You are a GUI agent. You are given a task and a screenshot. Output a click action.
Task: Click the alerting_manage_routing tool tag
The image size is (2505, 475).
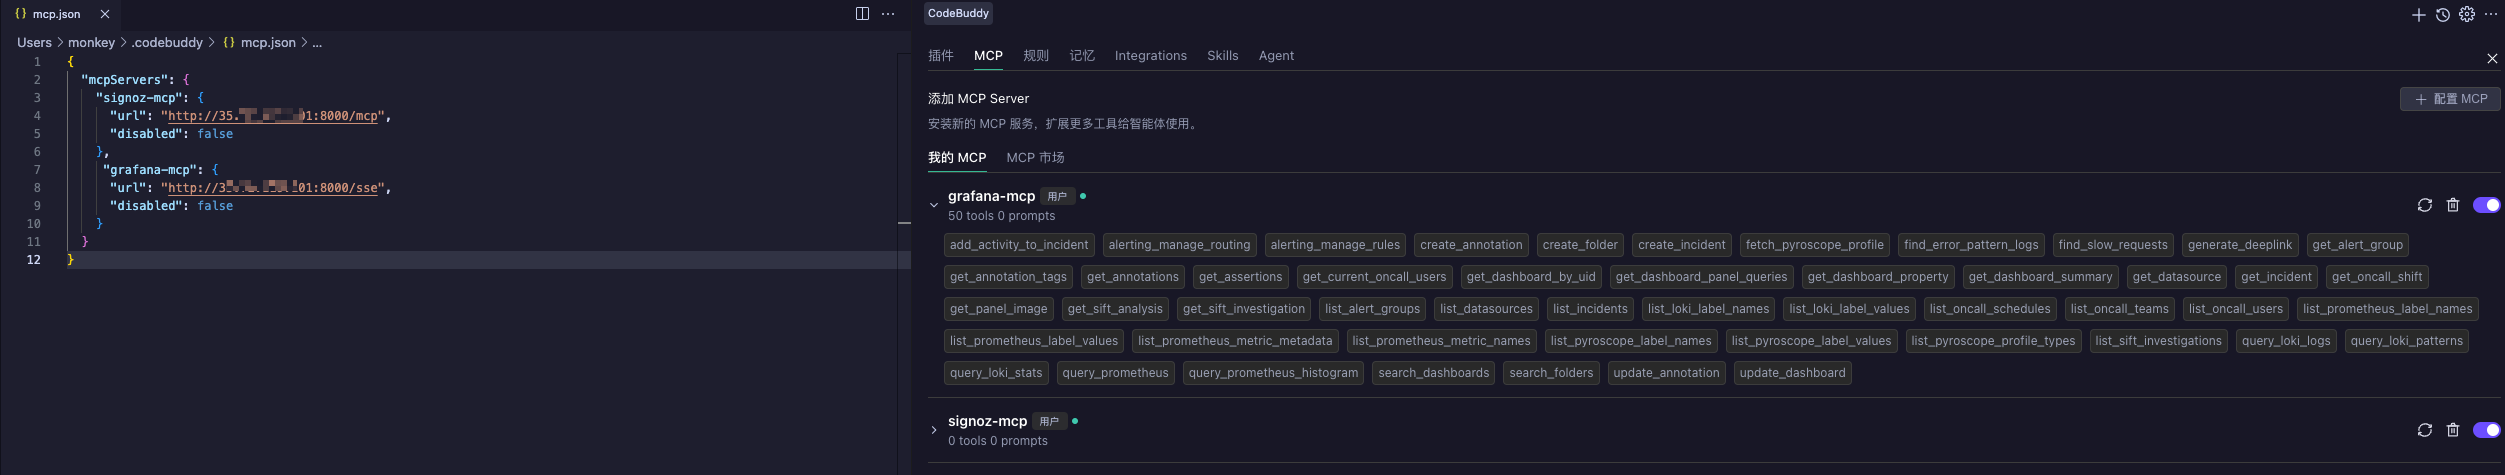[1179, 245]
